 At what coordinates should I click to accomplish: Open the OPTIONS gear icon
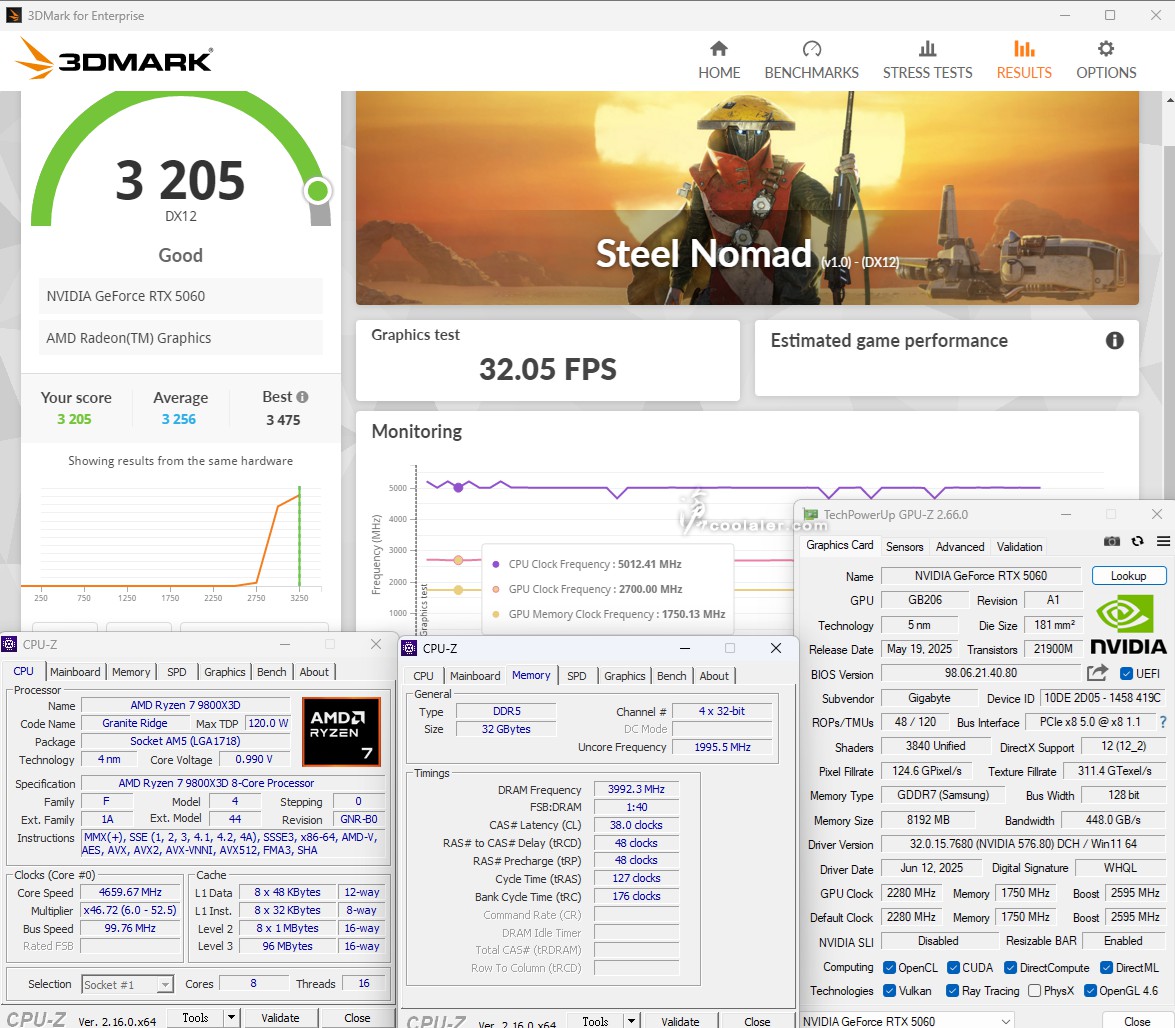coord(1106,49)
